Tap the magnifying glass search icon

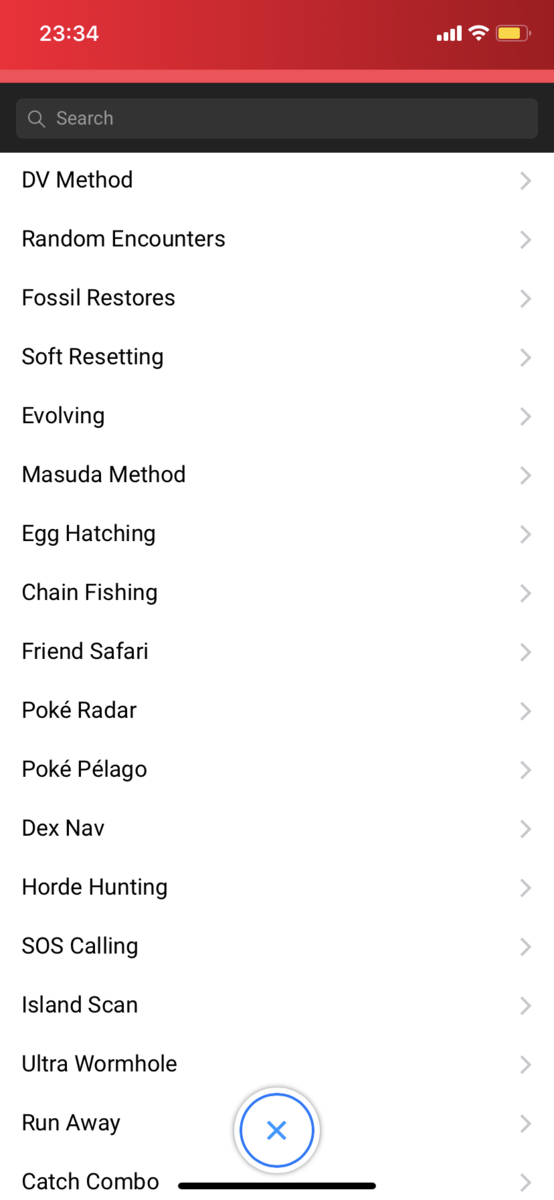pyautogui.click(x=37, y=119)
